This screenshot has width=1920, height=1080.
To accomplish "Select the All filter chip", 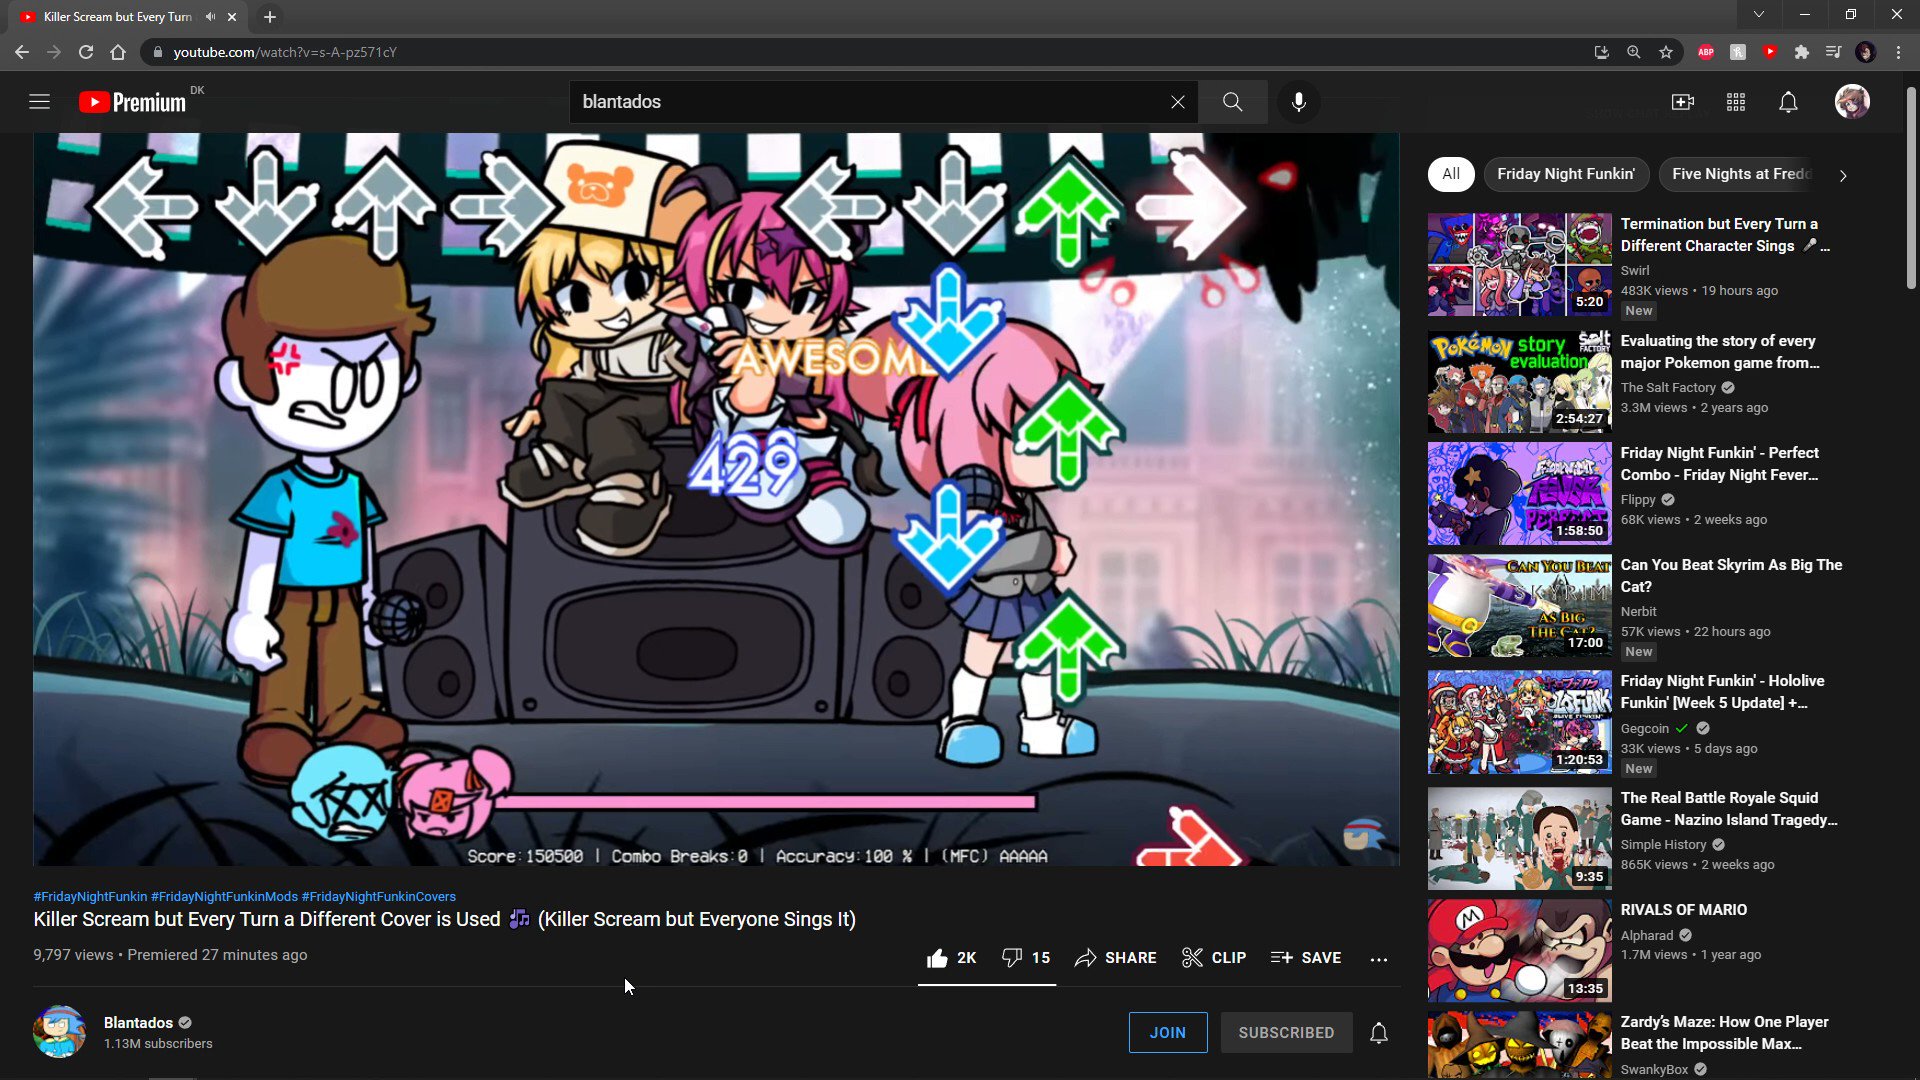I will coord(1450,174).
